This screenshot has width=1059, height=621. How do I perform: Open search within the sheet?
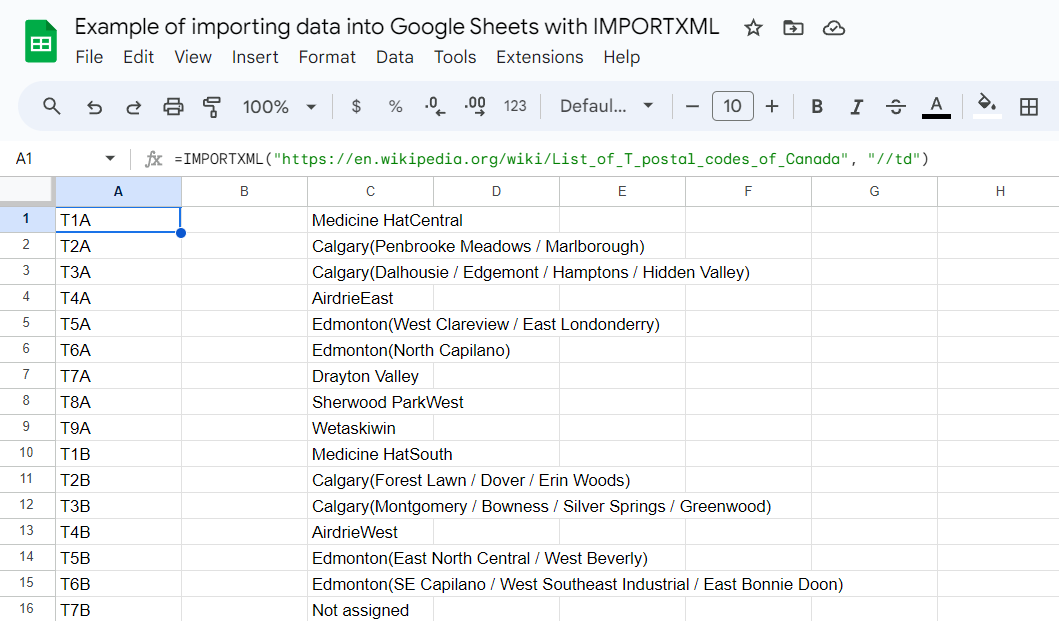tap(51, 106)
